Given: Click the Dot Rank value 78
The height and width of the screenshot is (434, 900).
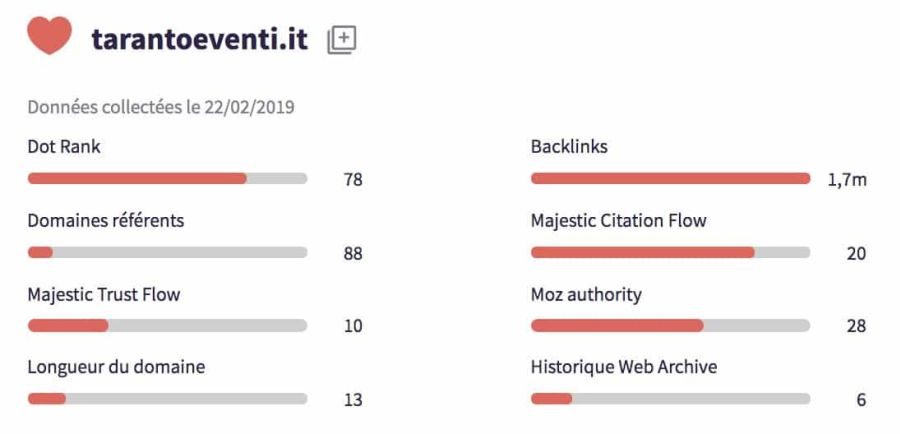Looking at the screenshot, I should 352,180.
